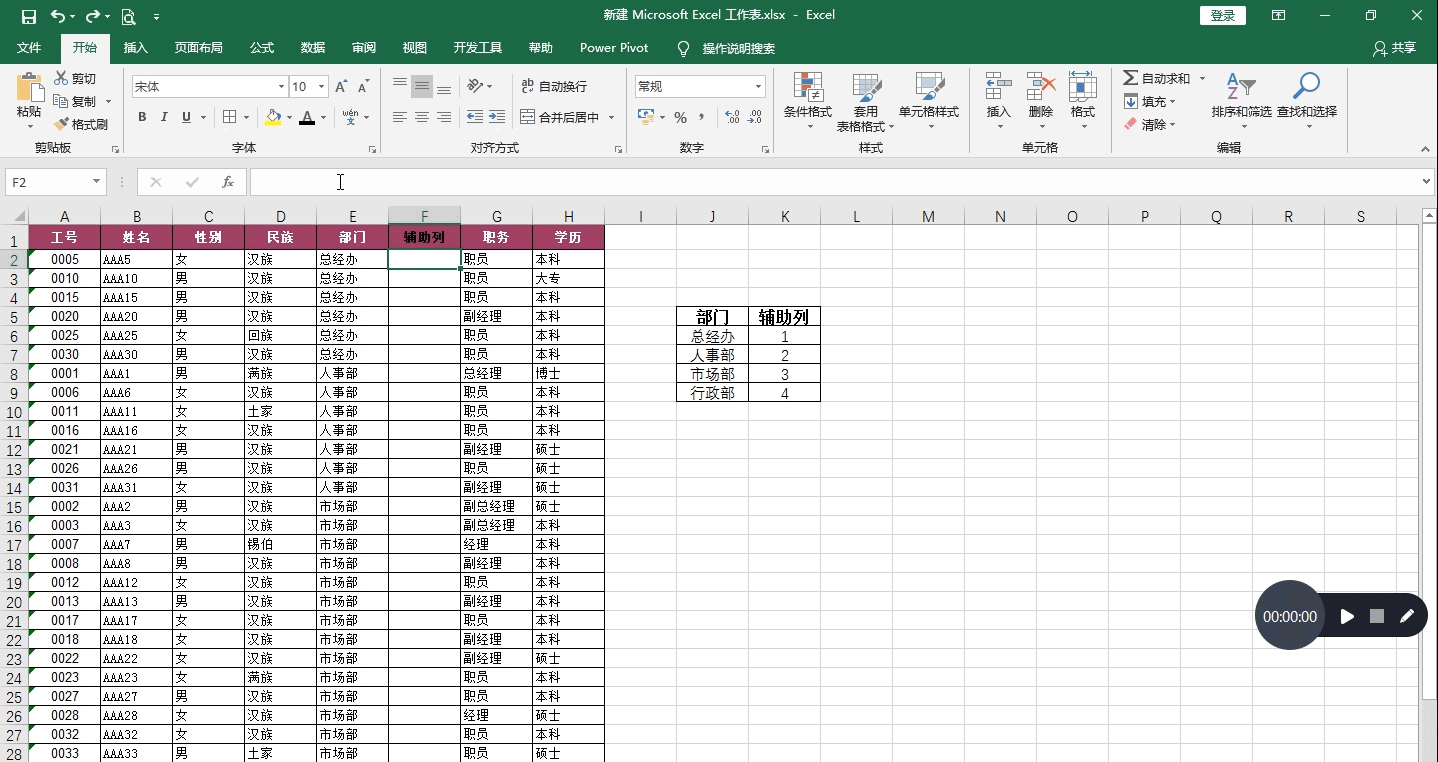Toggle center horizontal alignment
This screenshot has width=1438, height=762.
click(x=422, y=117)
